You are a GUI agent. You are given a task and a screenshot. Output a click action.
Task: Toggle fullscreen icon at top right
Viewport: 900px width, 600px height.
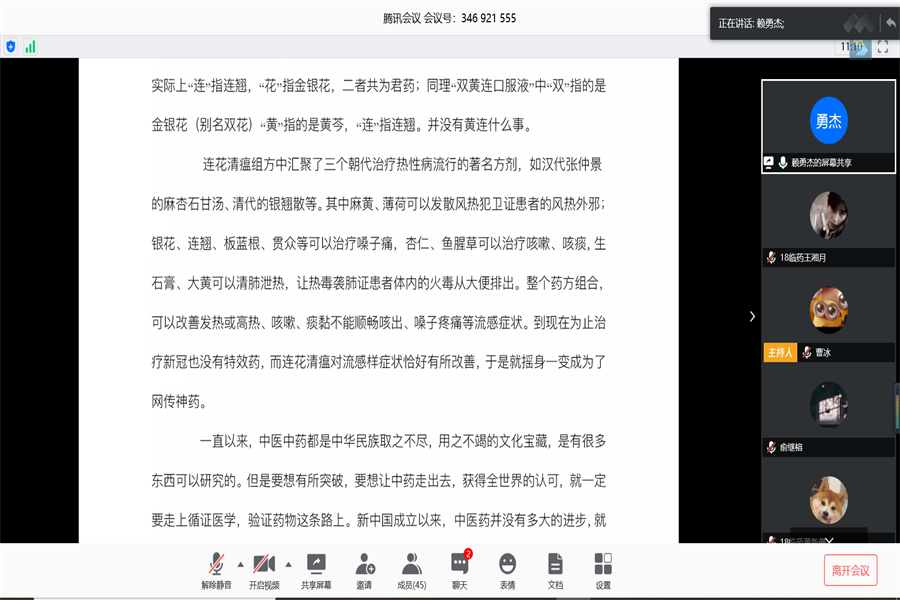883,47
